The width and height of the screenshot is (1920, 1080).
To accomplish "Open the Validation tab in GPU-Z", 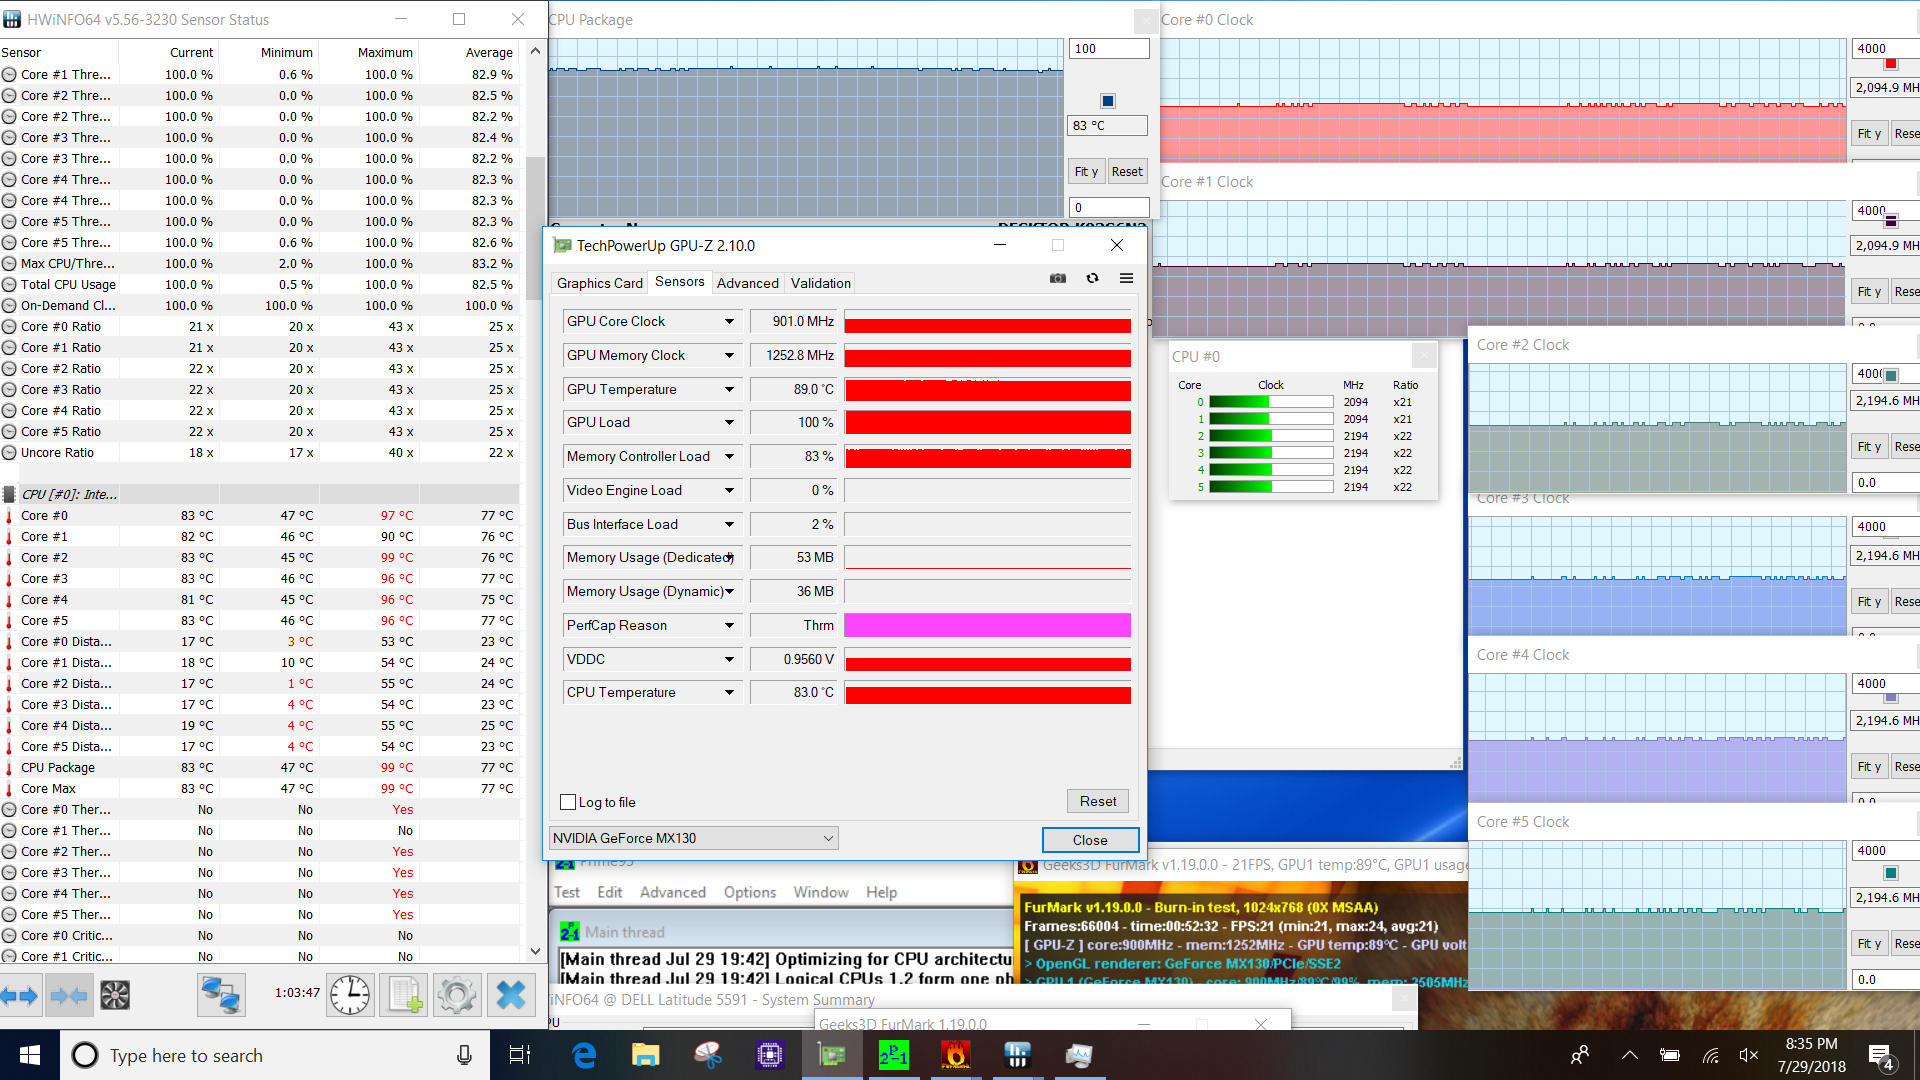I will (x=820, y=283).
